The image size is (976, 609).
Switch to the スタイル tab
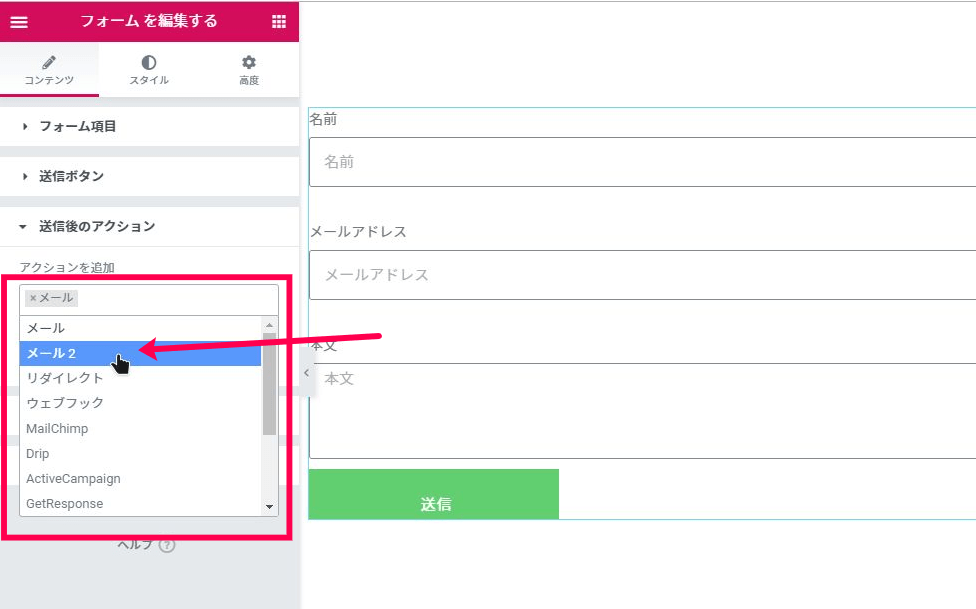click(149, 70)
